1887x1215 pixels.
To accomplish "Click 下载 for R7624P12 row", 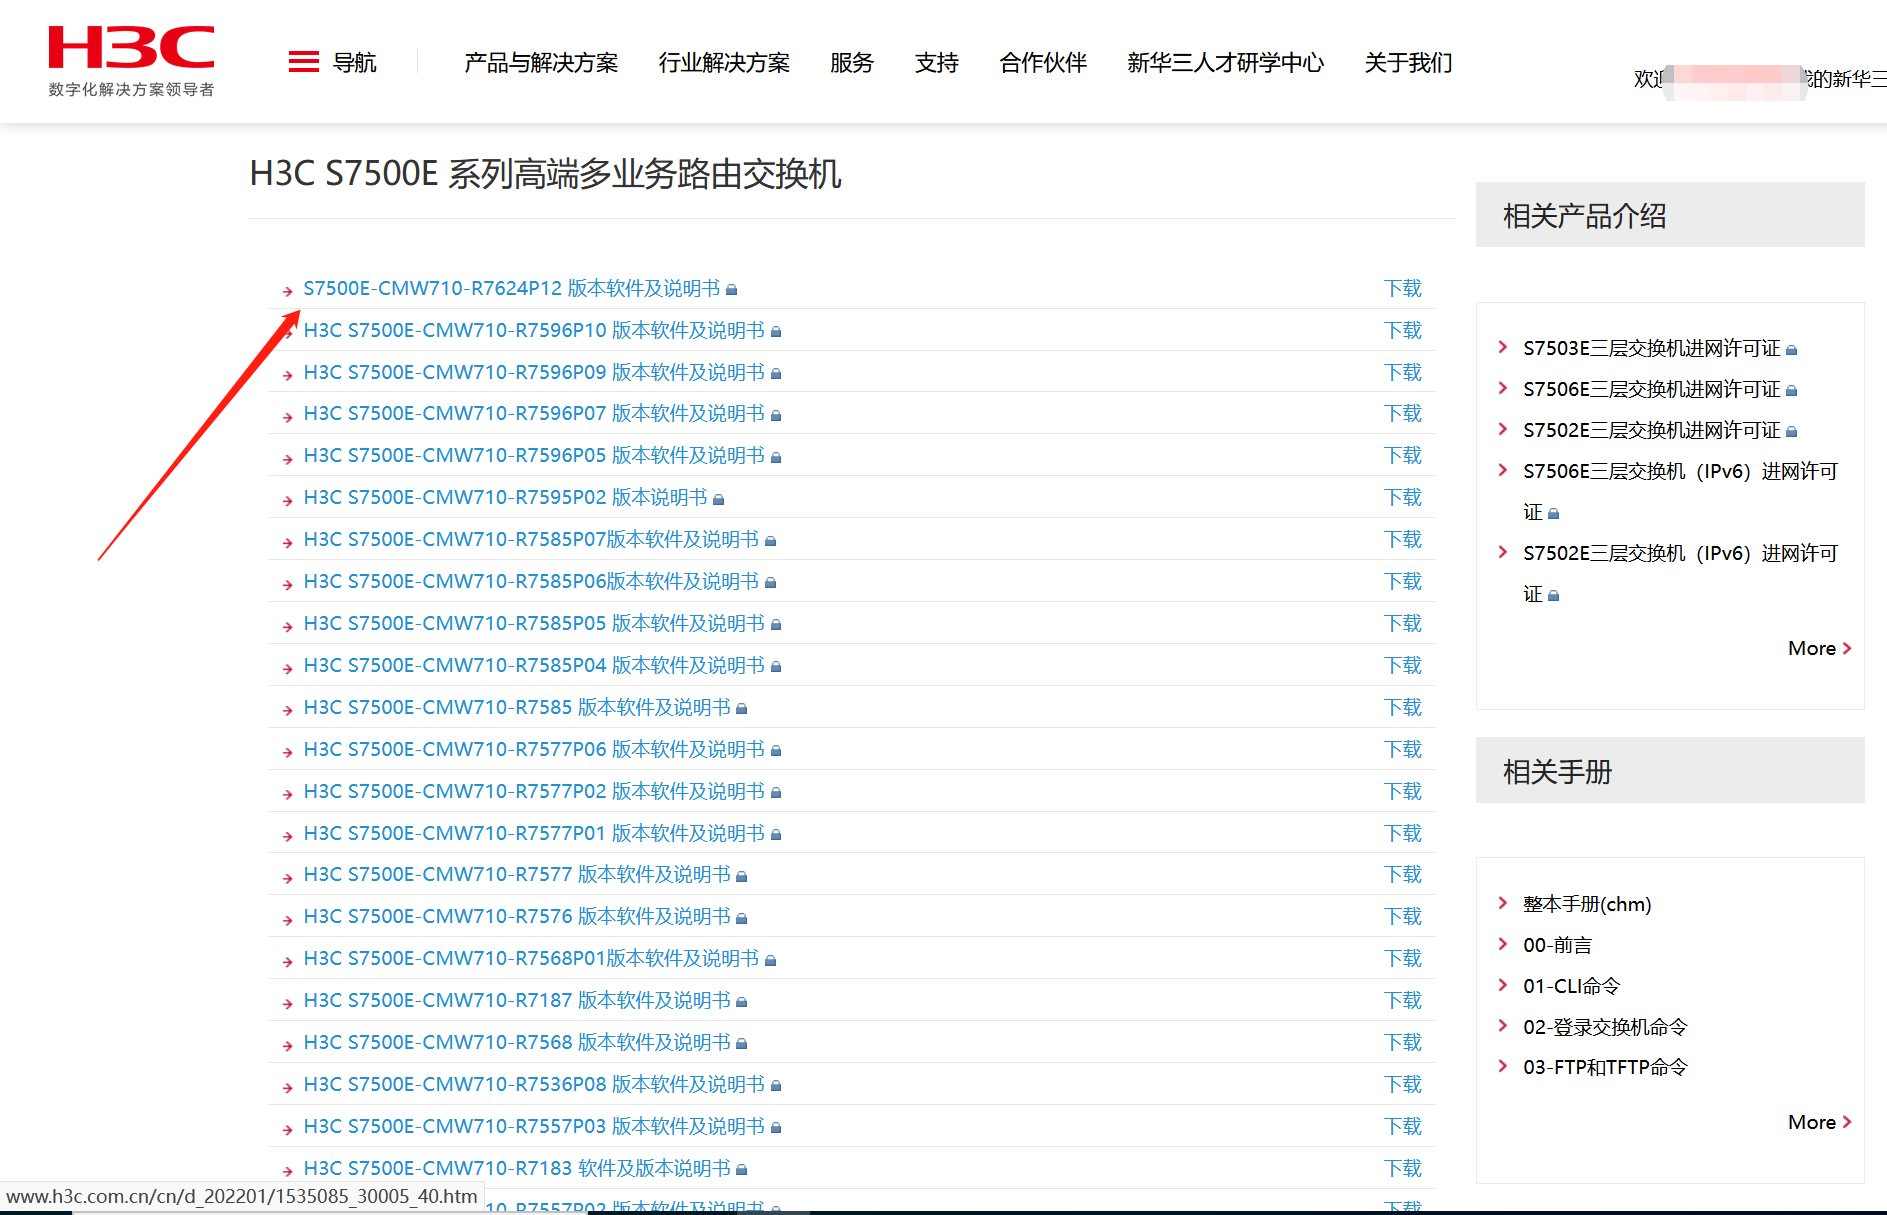I will (x=1403, y=289).
